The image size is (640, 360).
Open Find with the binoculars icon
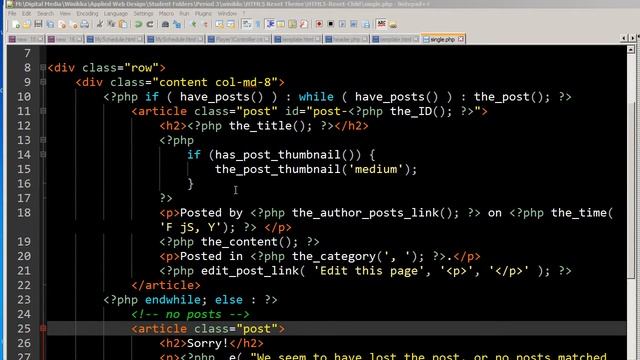click(x=165, y=24)
